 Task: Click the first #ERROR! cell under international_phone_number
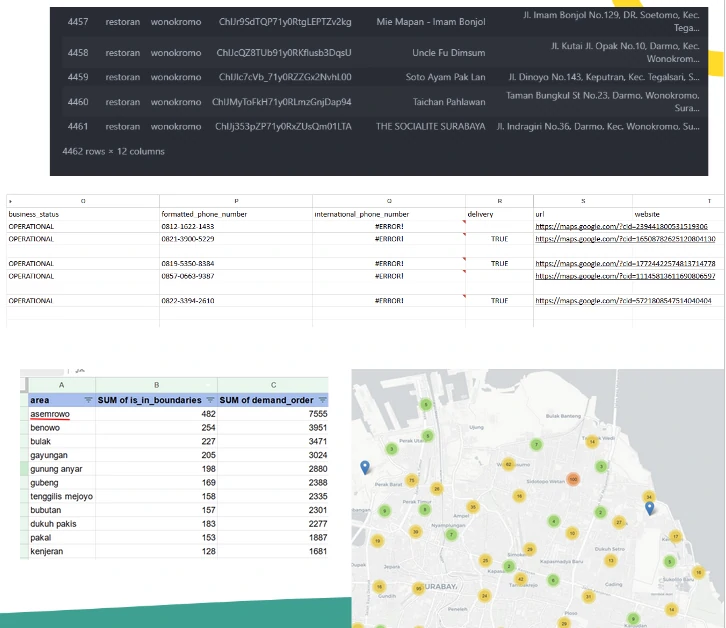(388, 227)
